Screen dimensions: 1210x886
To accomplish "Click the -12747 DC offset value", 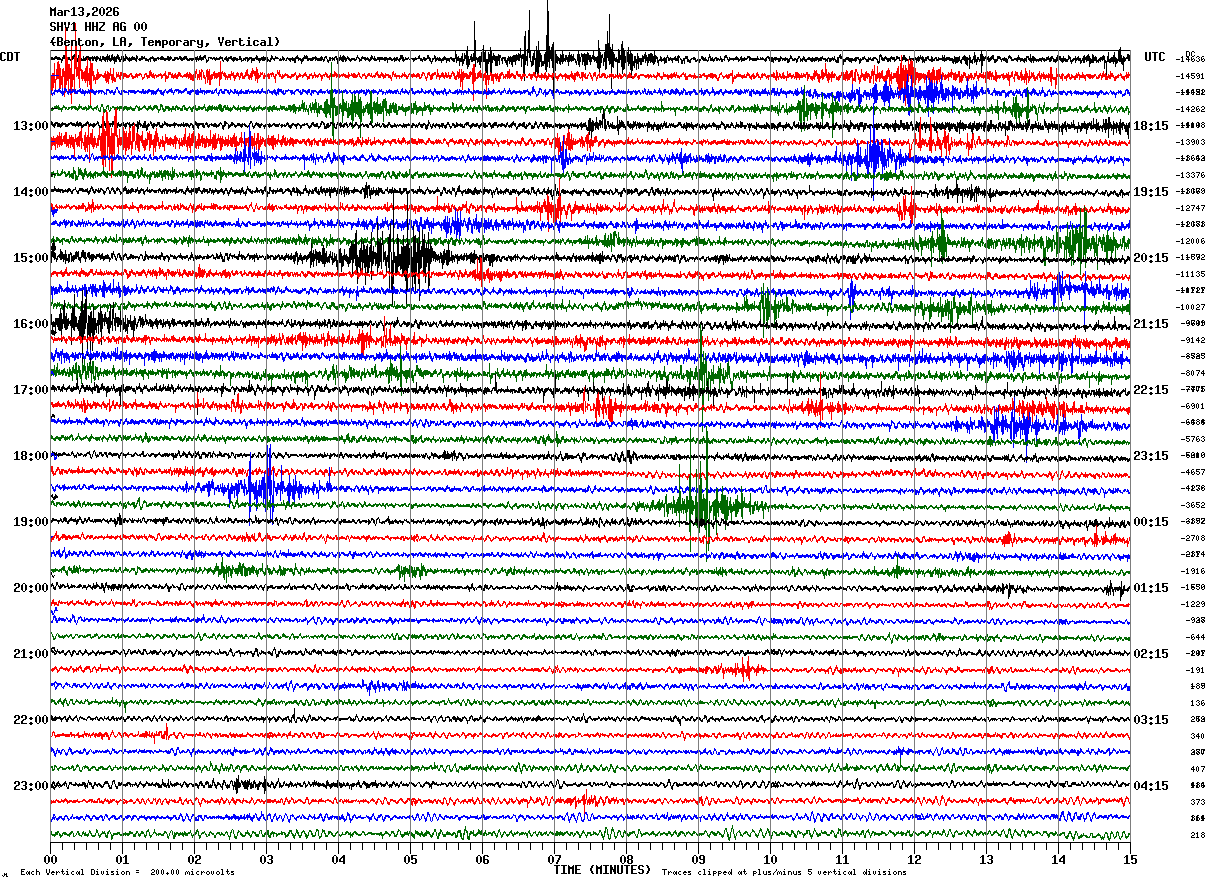I will [1190, 208].
